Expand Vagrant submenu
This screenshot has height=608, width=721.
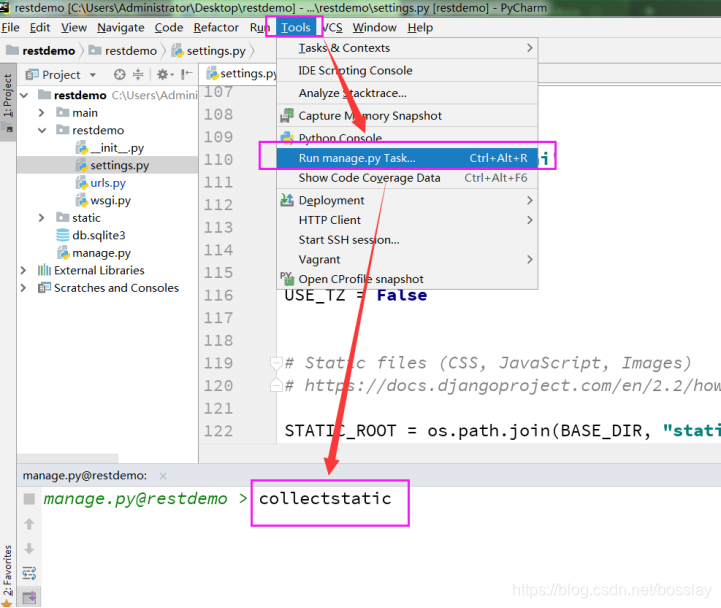coord(407,260)
